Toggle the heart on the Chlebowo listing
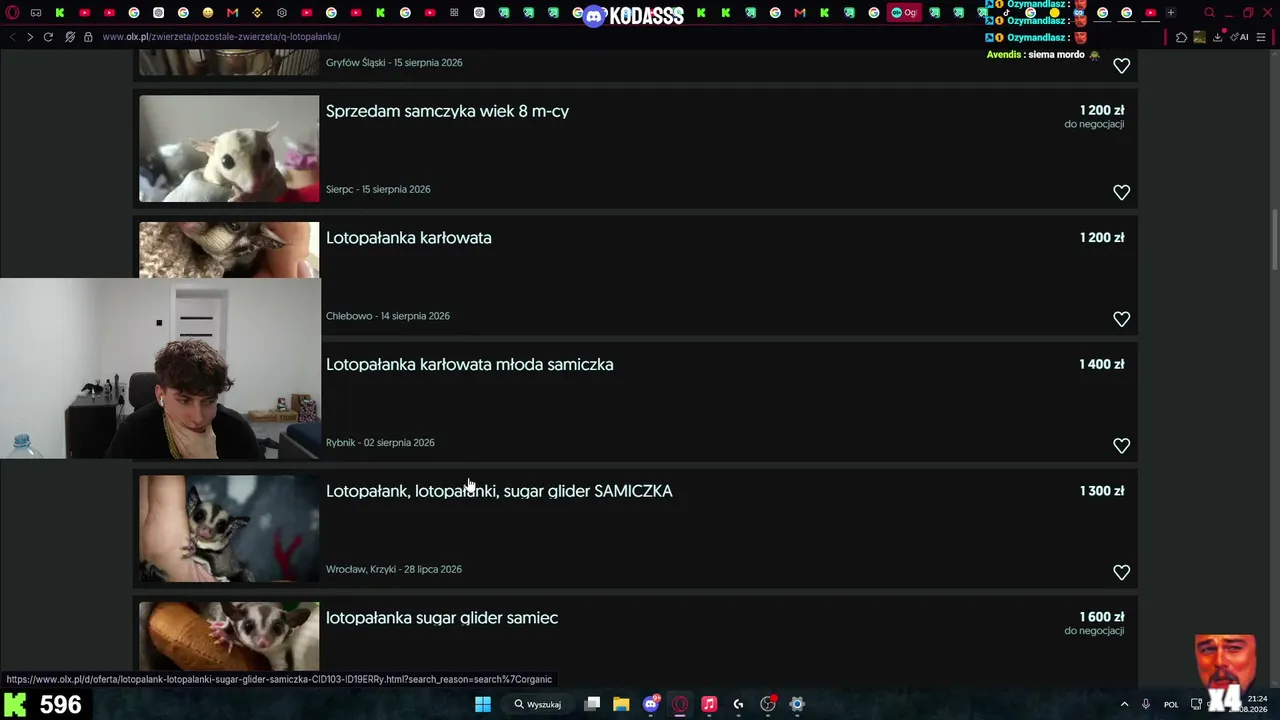The width and height of the screenshot is (1280, 720). point(1121,319)
